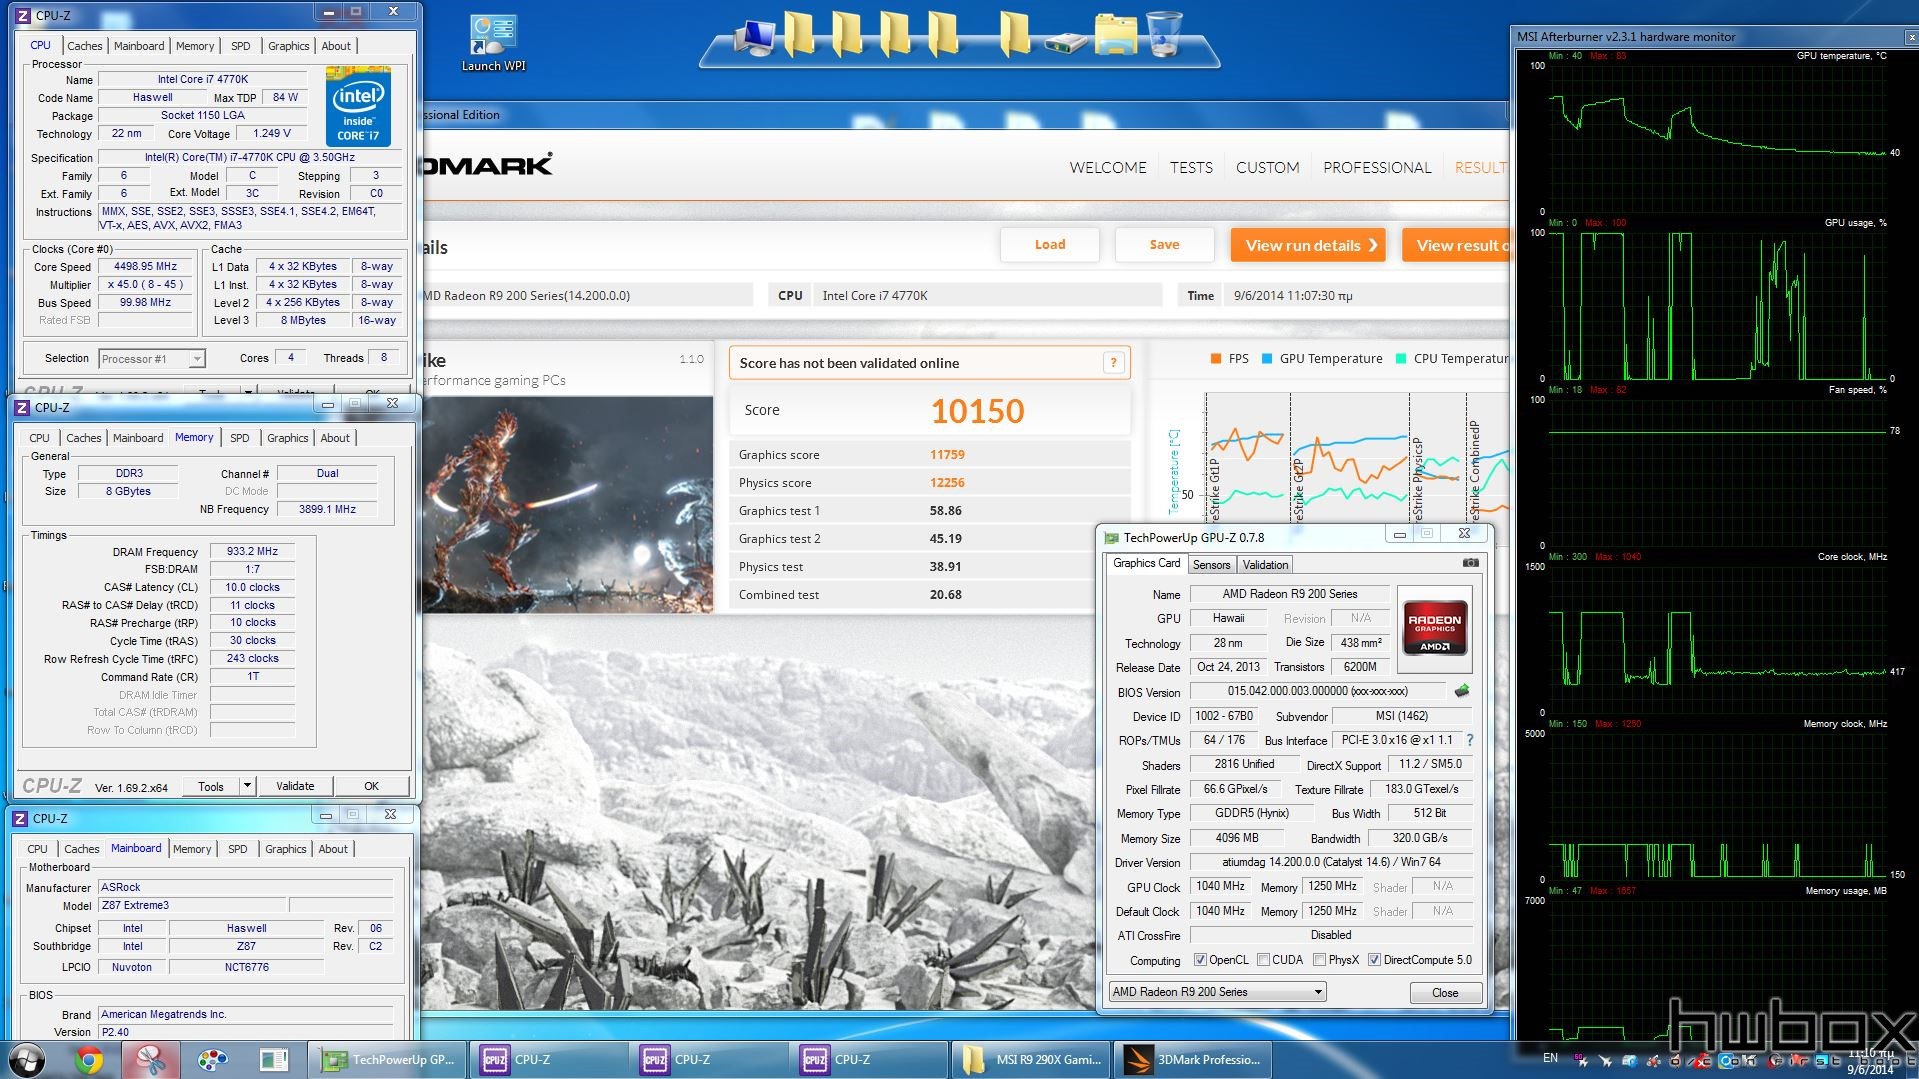The image size is (1919, 1079).
Task: Open the CUSTOM tab in 3DMark
Action: coord(1267,168)
